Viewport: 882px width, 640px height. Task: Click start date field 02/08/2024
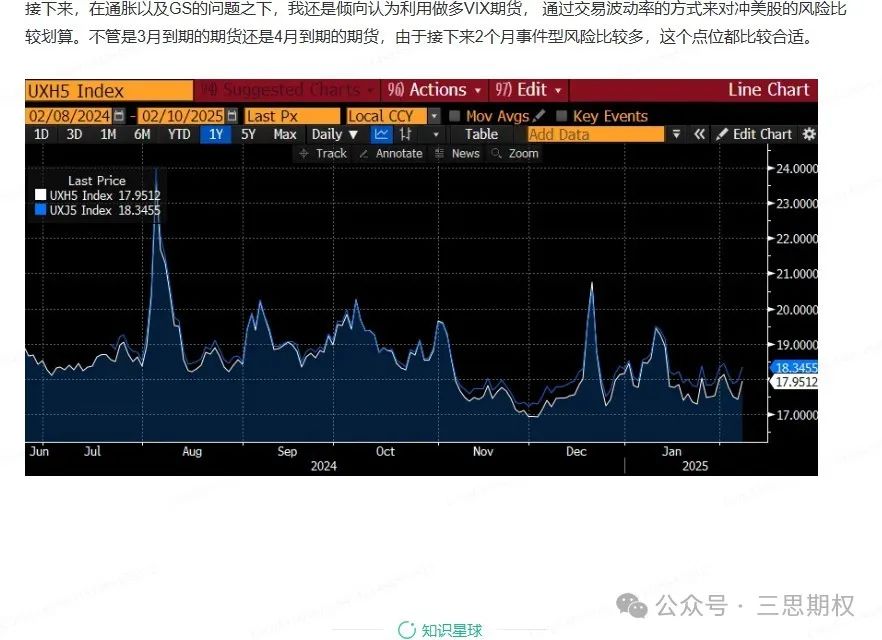point(70,116)
